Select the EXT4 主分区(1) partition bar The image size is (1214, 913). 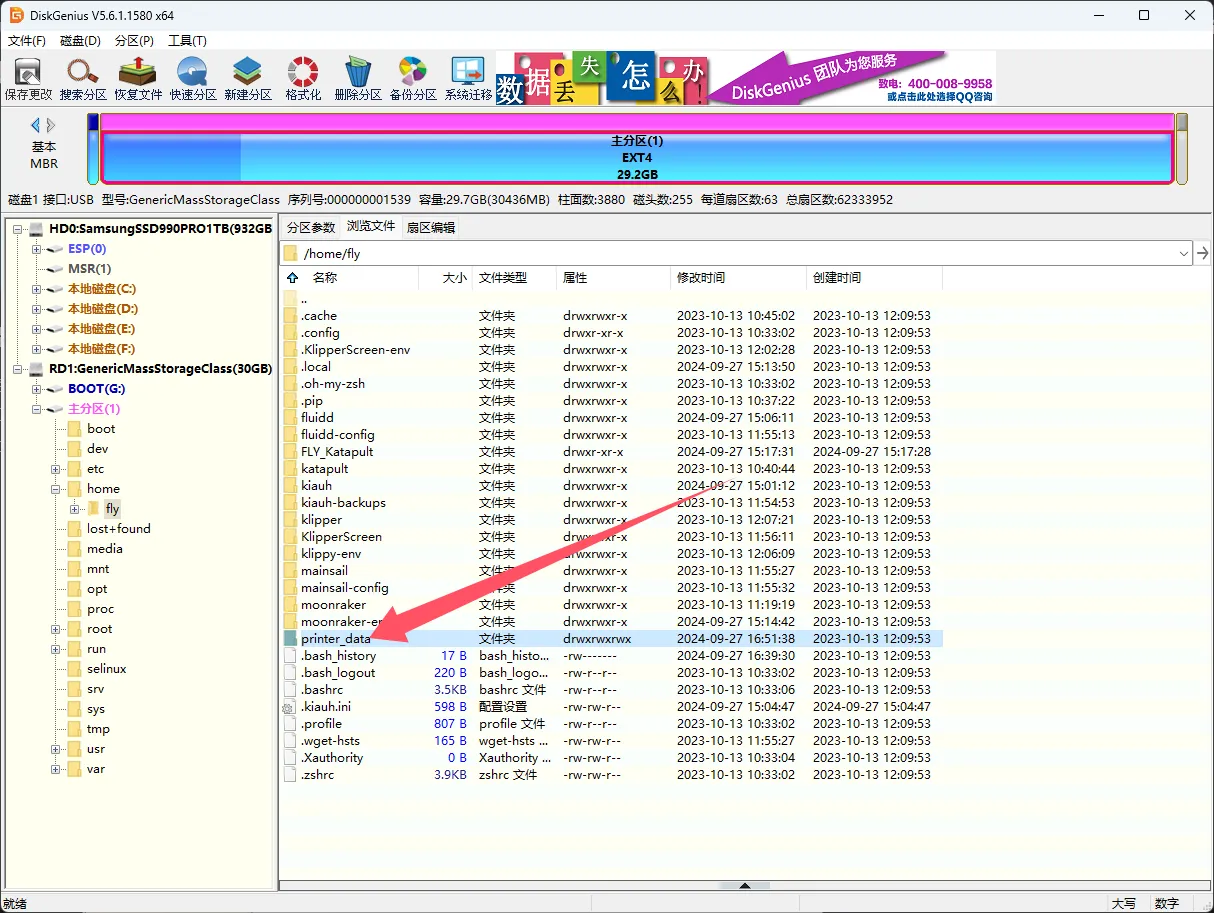(636, 158)
